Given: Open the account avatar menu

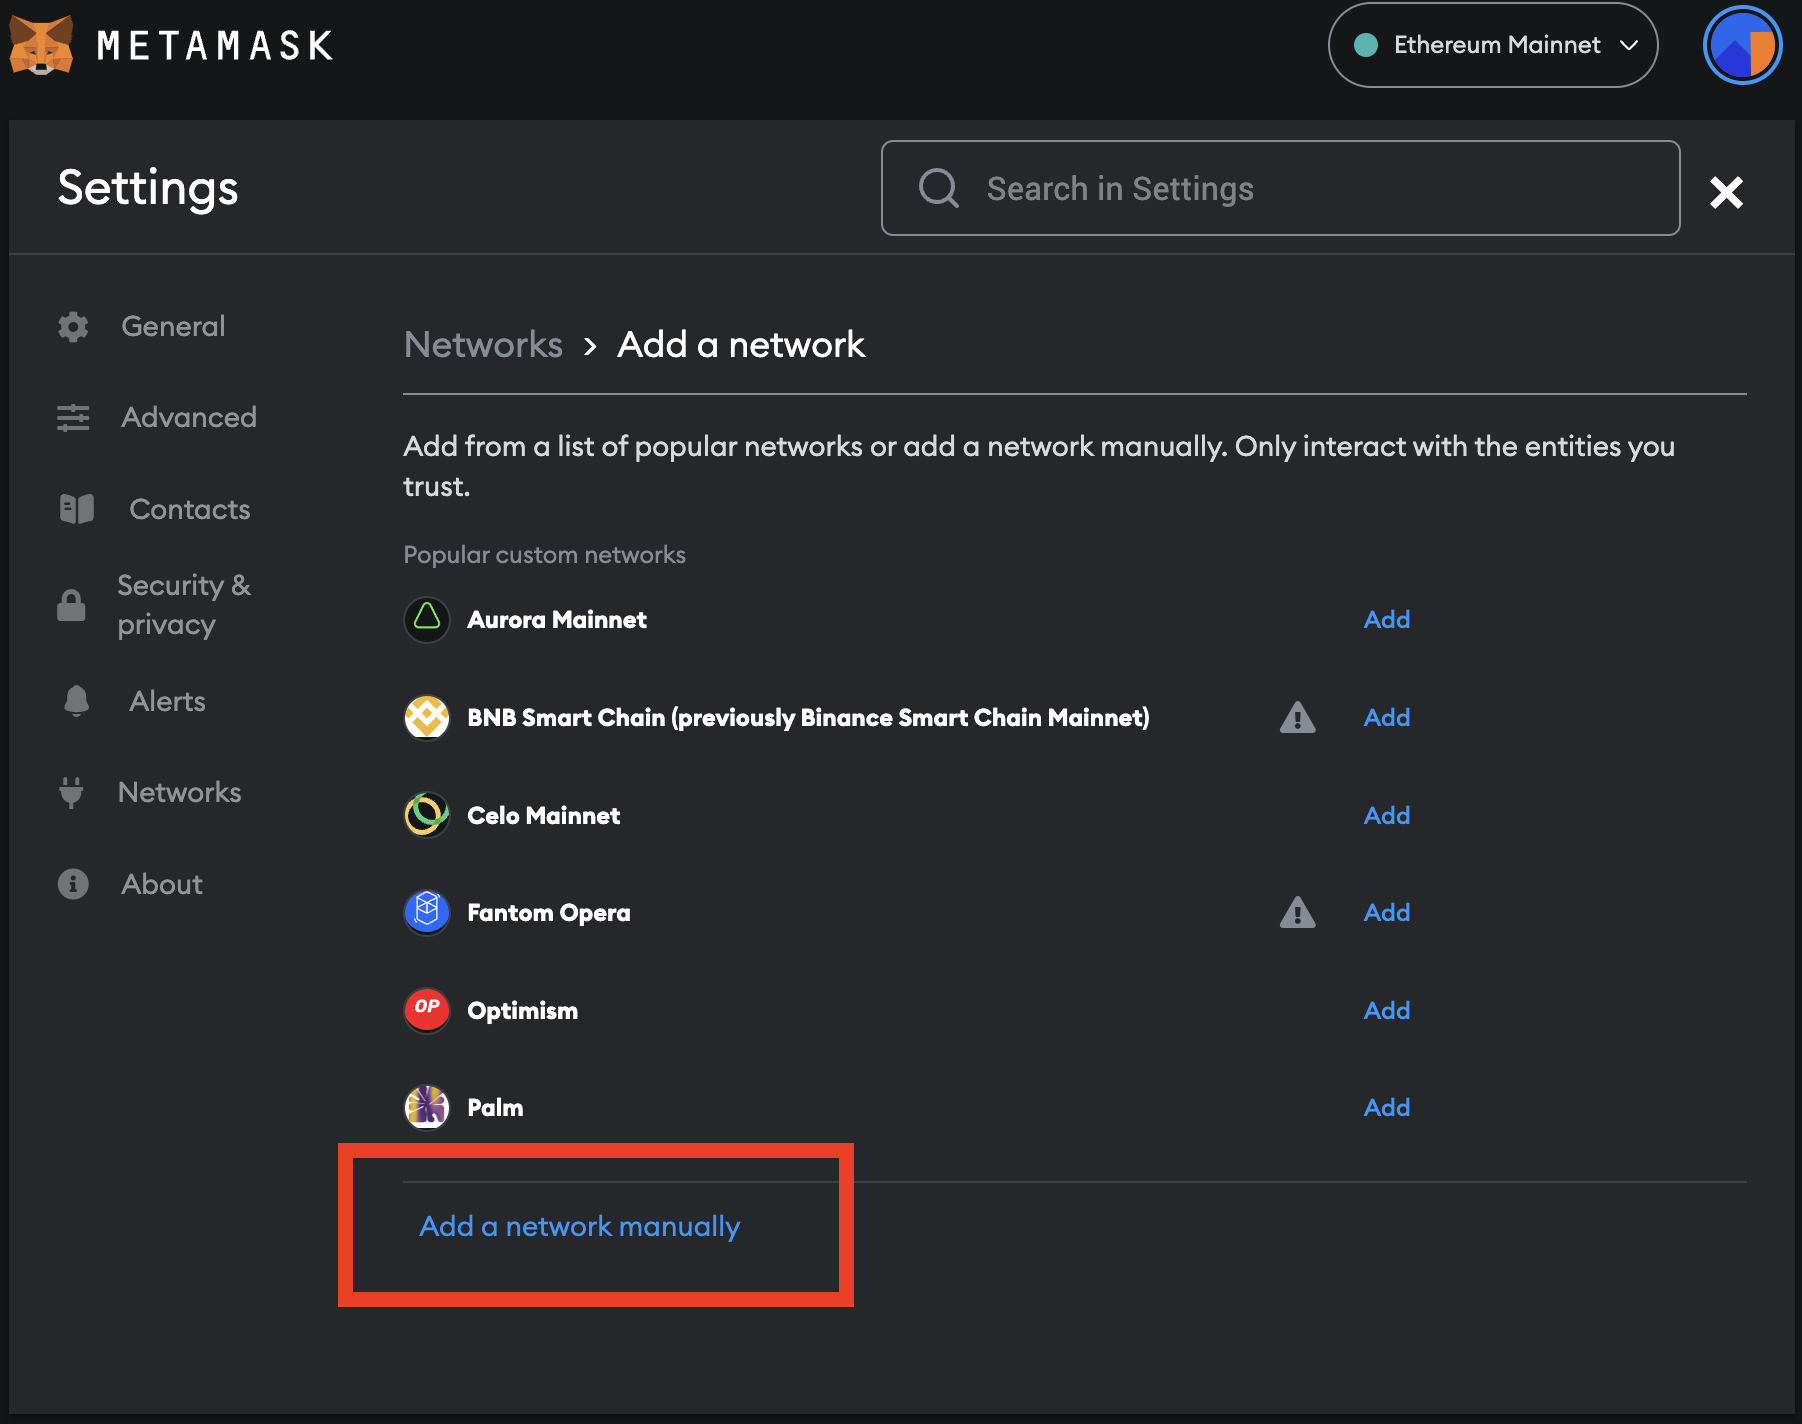Looking at the screenshot, I should coord(1741,45).
